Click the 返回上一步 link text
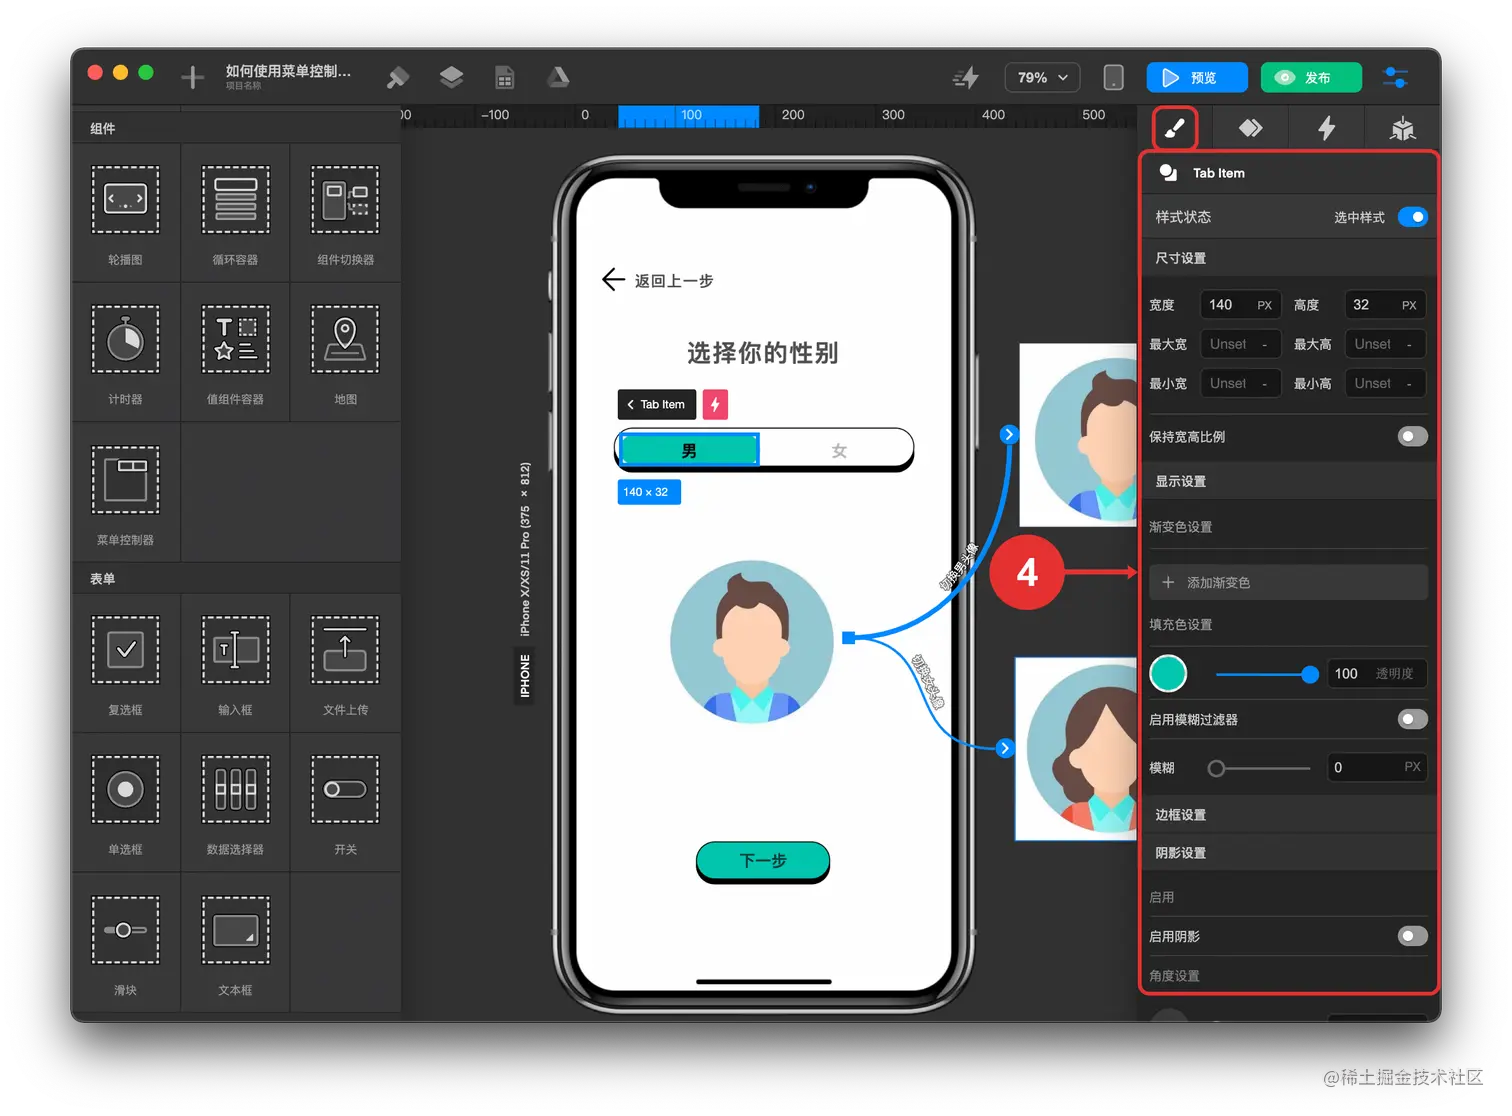The height and width of the screenshot is (1116, 1512). click(x=673, y=281)
